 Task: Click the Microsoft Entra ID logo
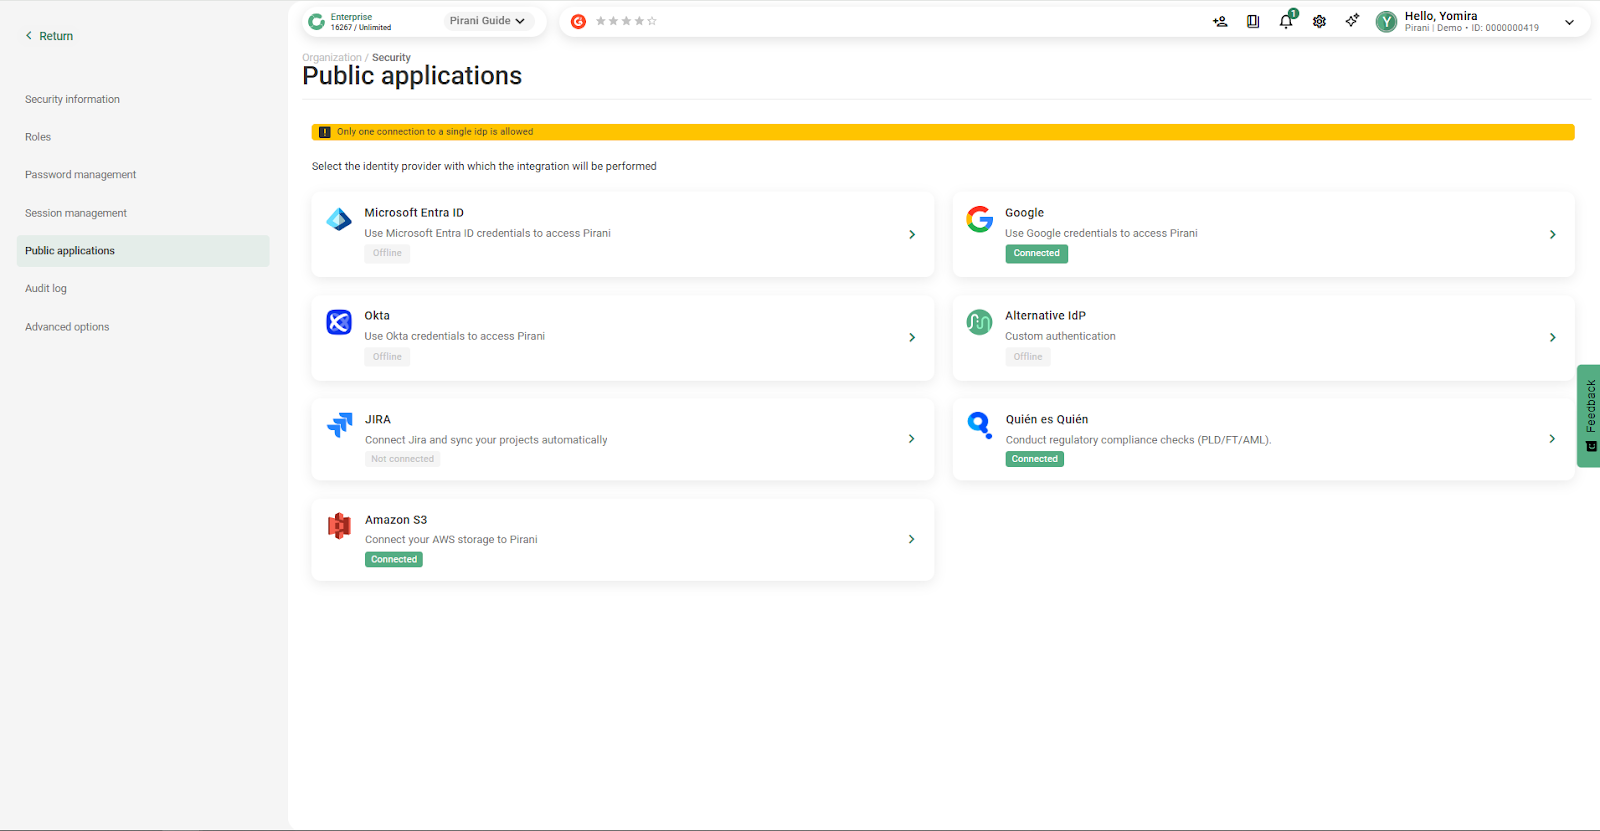pos(339,219)
